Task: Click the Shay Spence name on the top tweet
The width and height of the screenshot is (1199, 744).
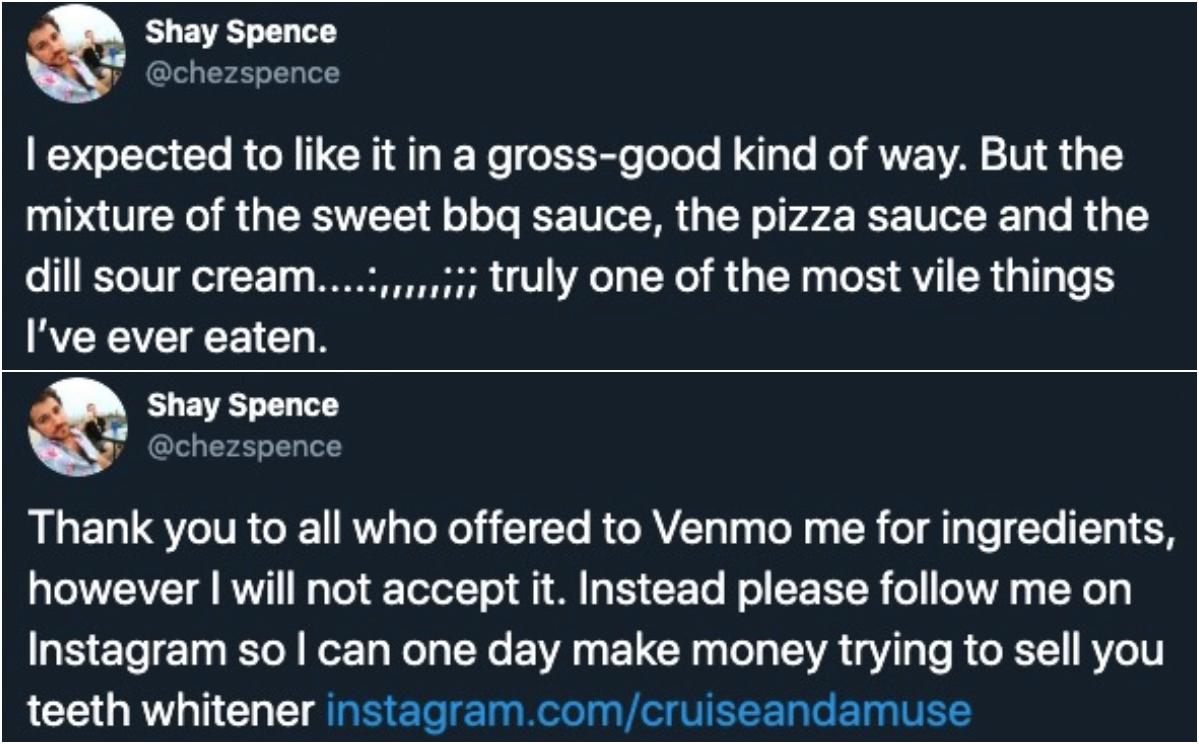Action: [241, 32]
